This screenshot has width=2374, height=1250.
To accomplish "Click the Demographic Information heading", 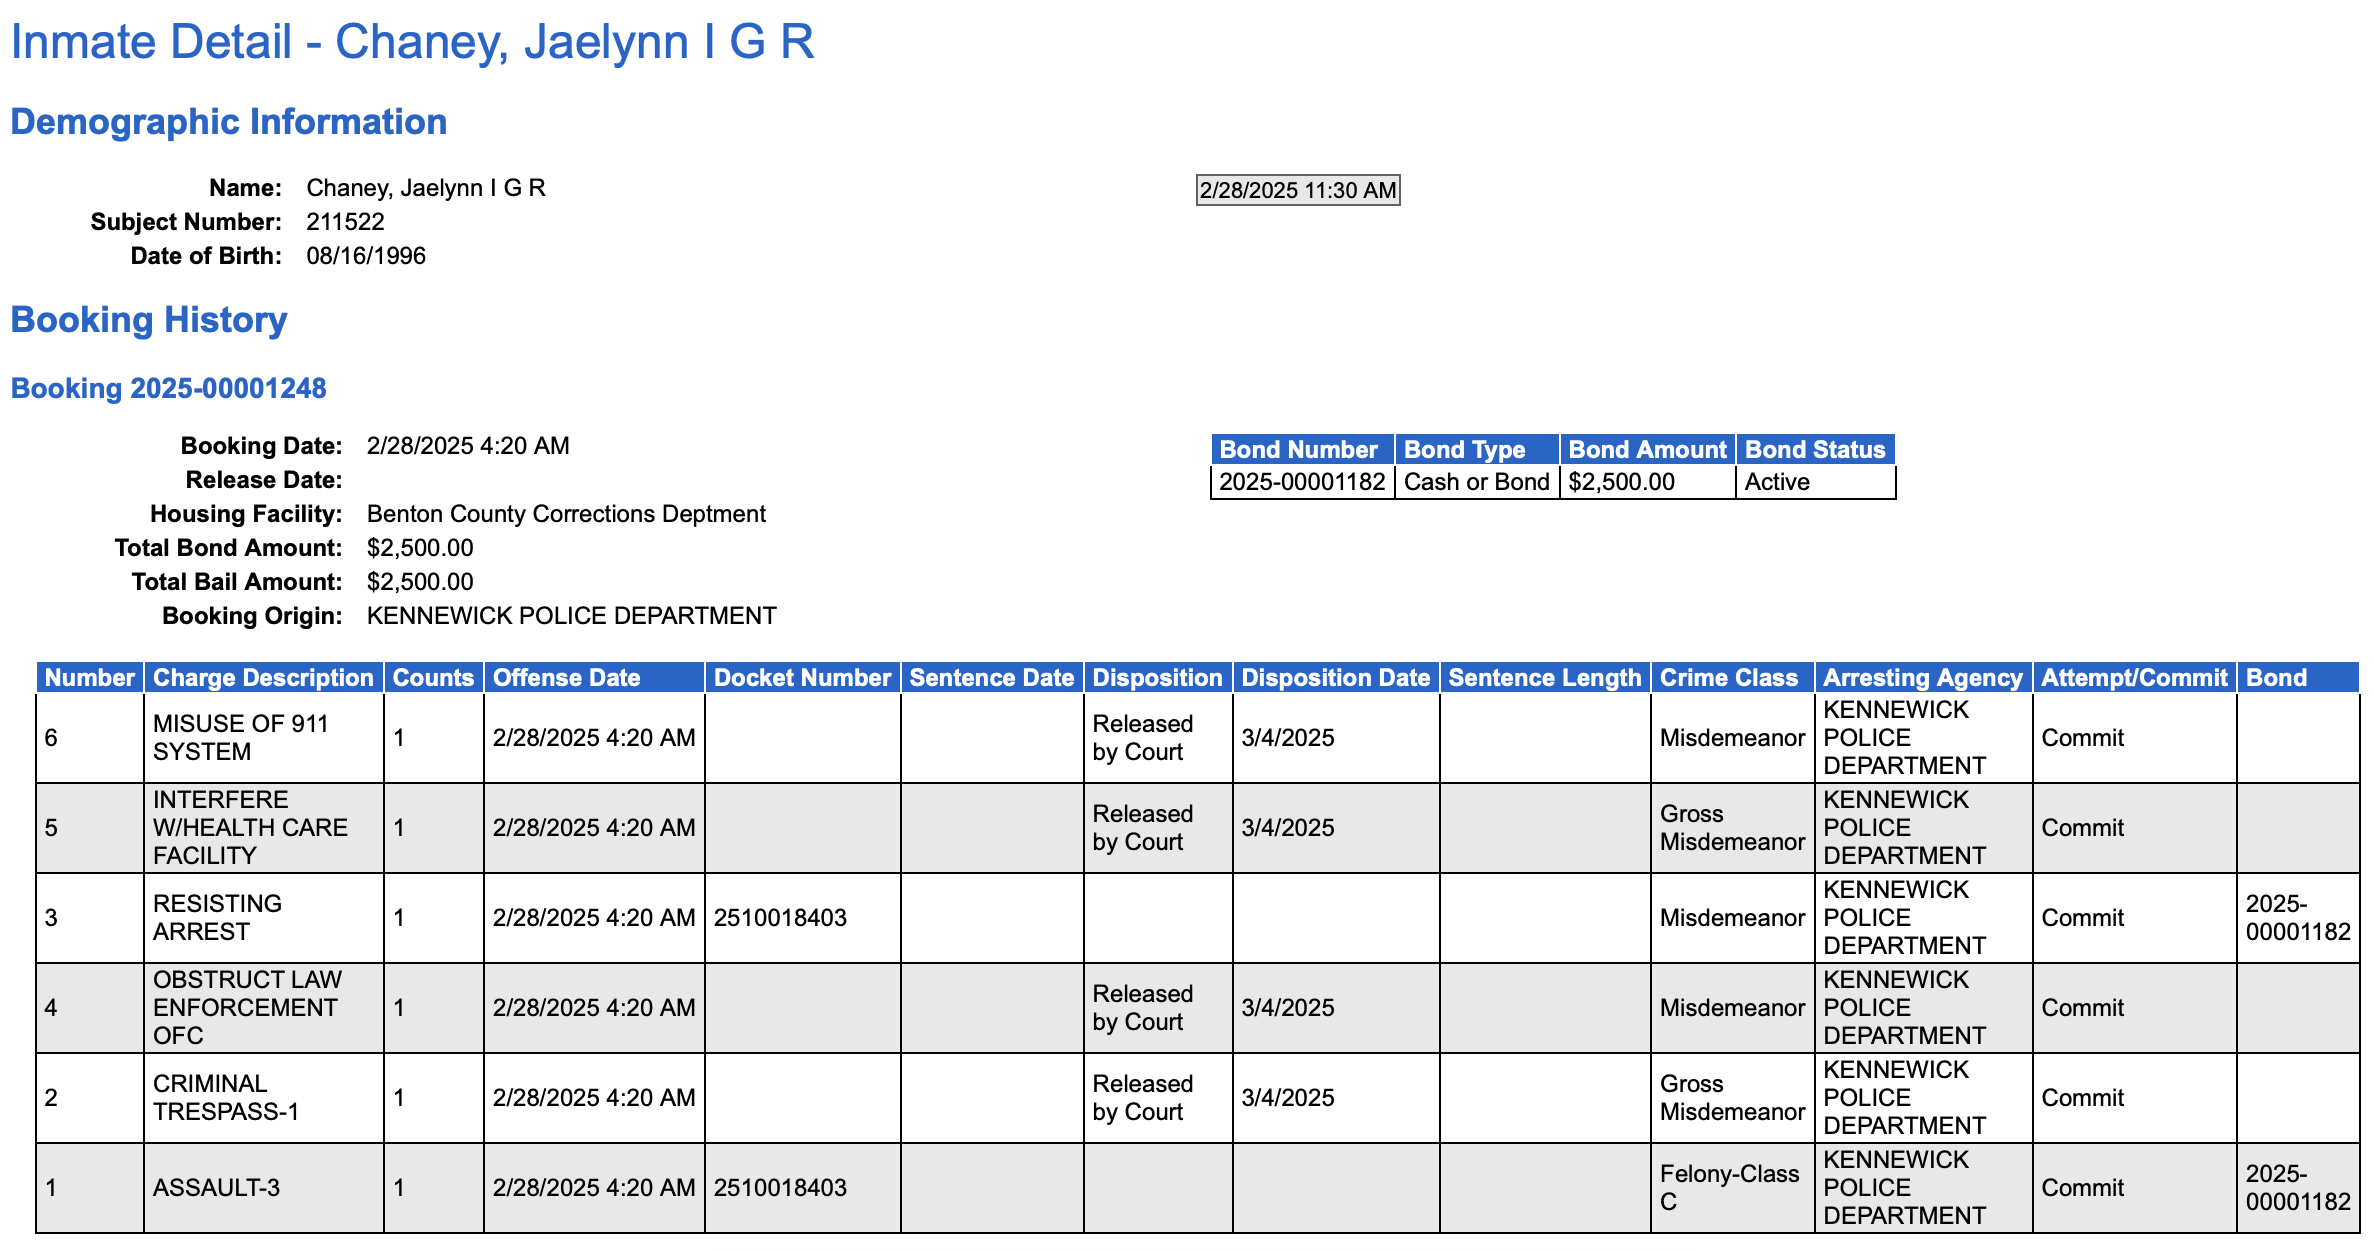I will click(229, 122).
